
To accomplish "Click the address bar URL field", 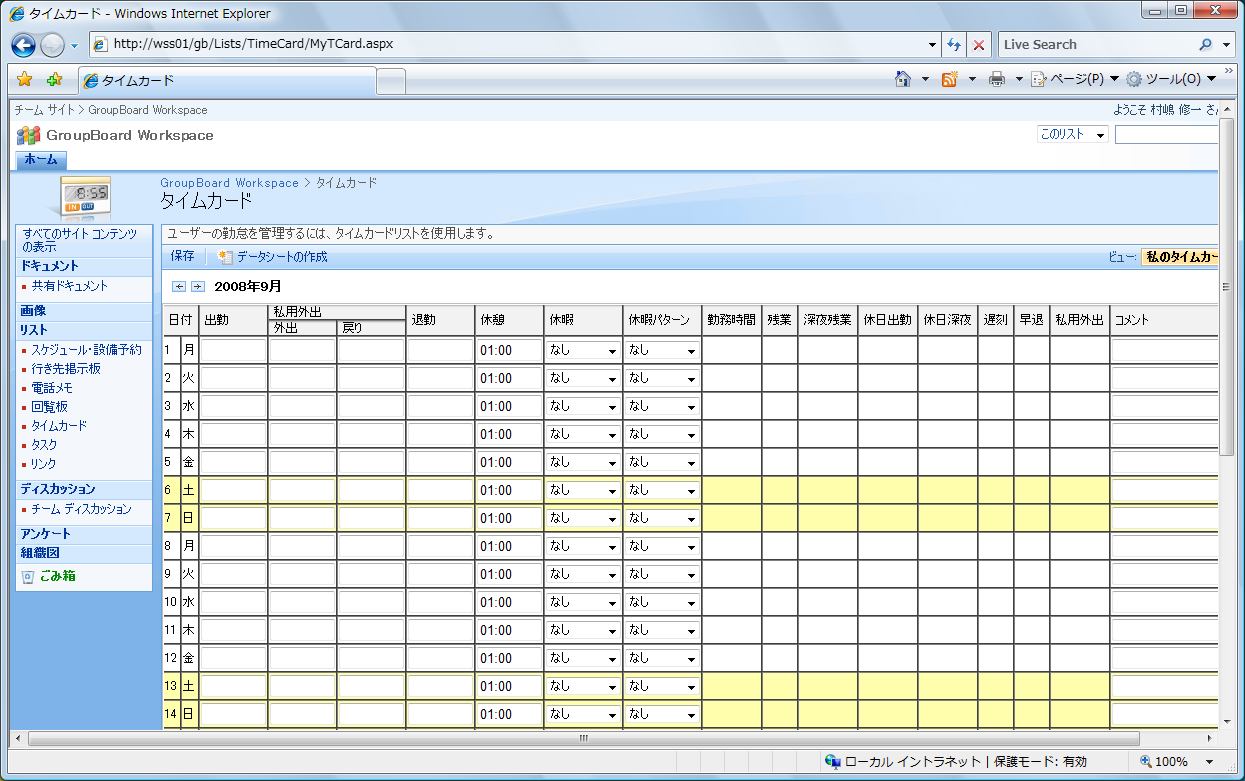I will [x=508, y=45].
